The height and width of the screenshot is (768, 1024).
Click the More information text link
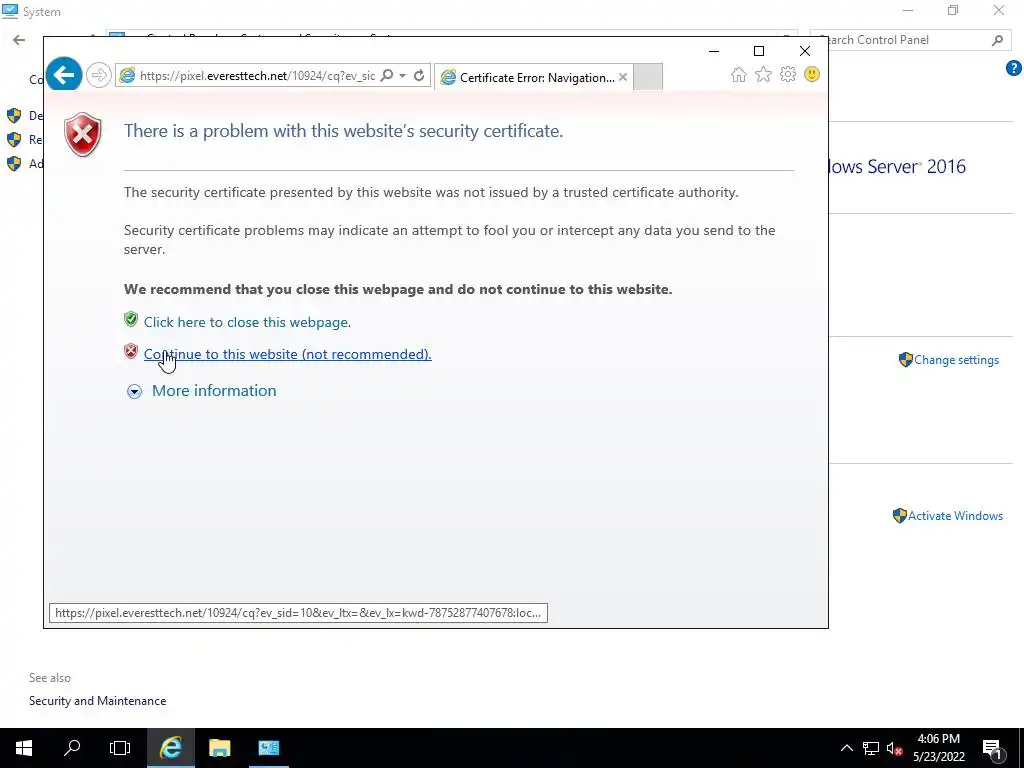(x=214, y=391)
